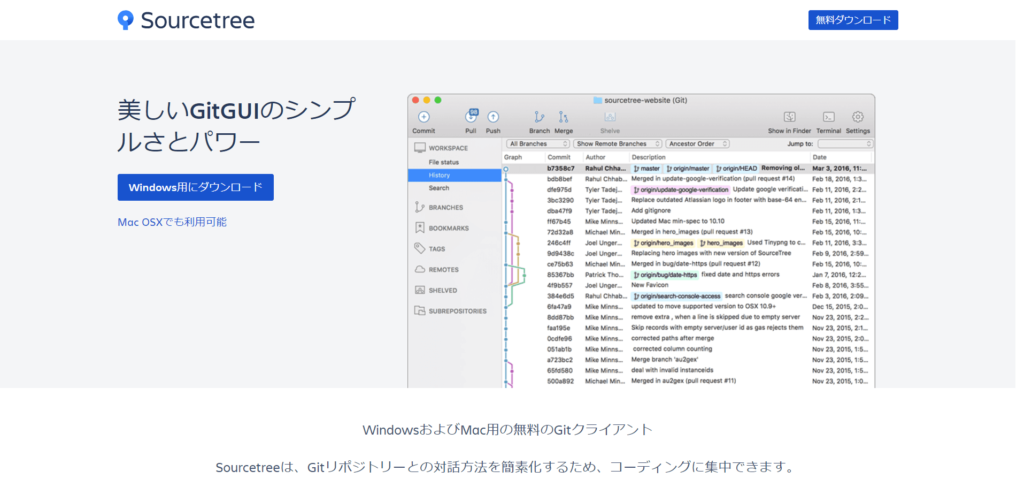Select Search in the sidebar

[x=439, y=188]
